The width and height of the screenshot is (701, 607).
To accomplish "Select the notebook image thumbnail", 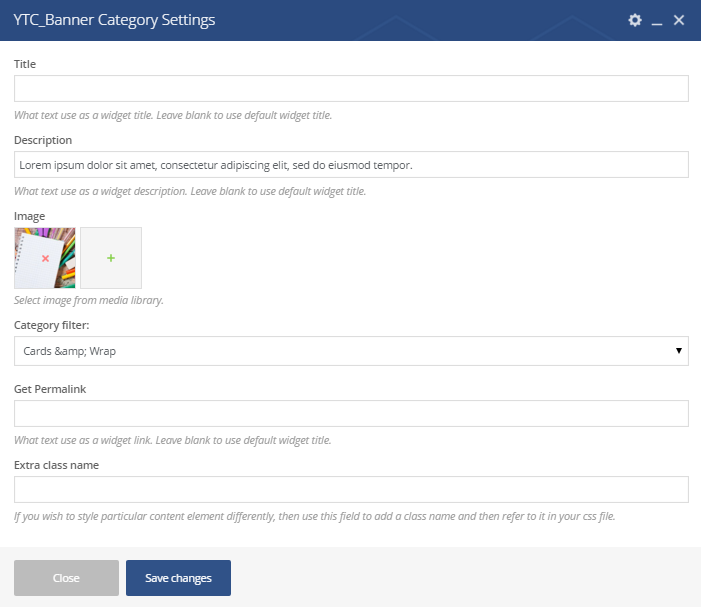I will pos(45,258).
